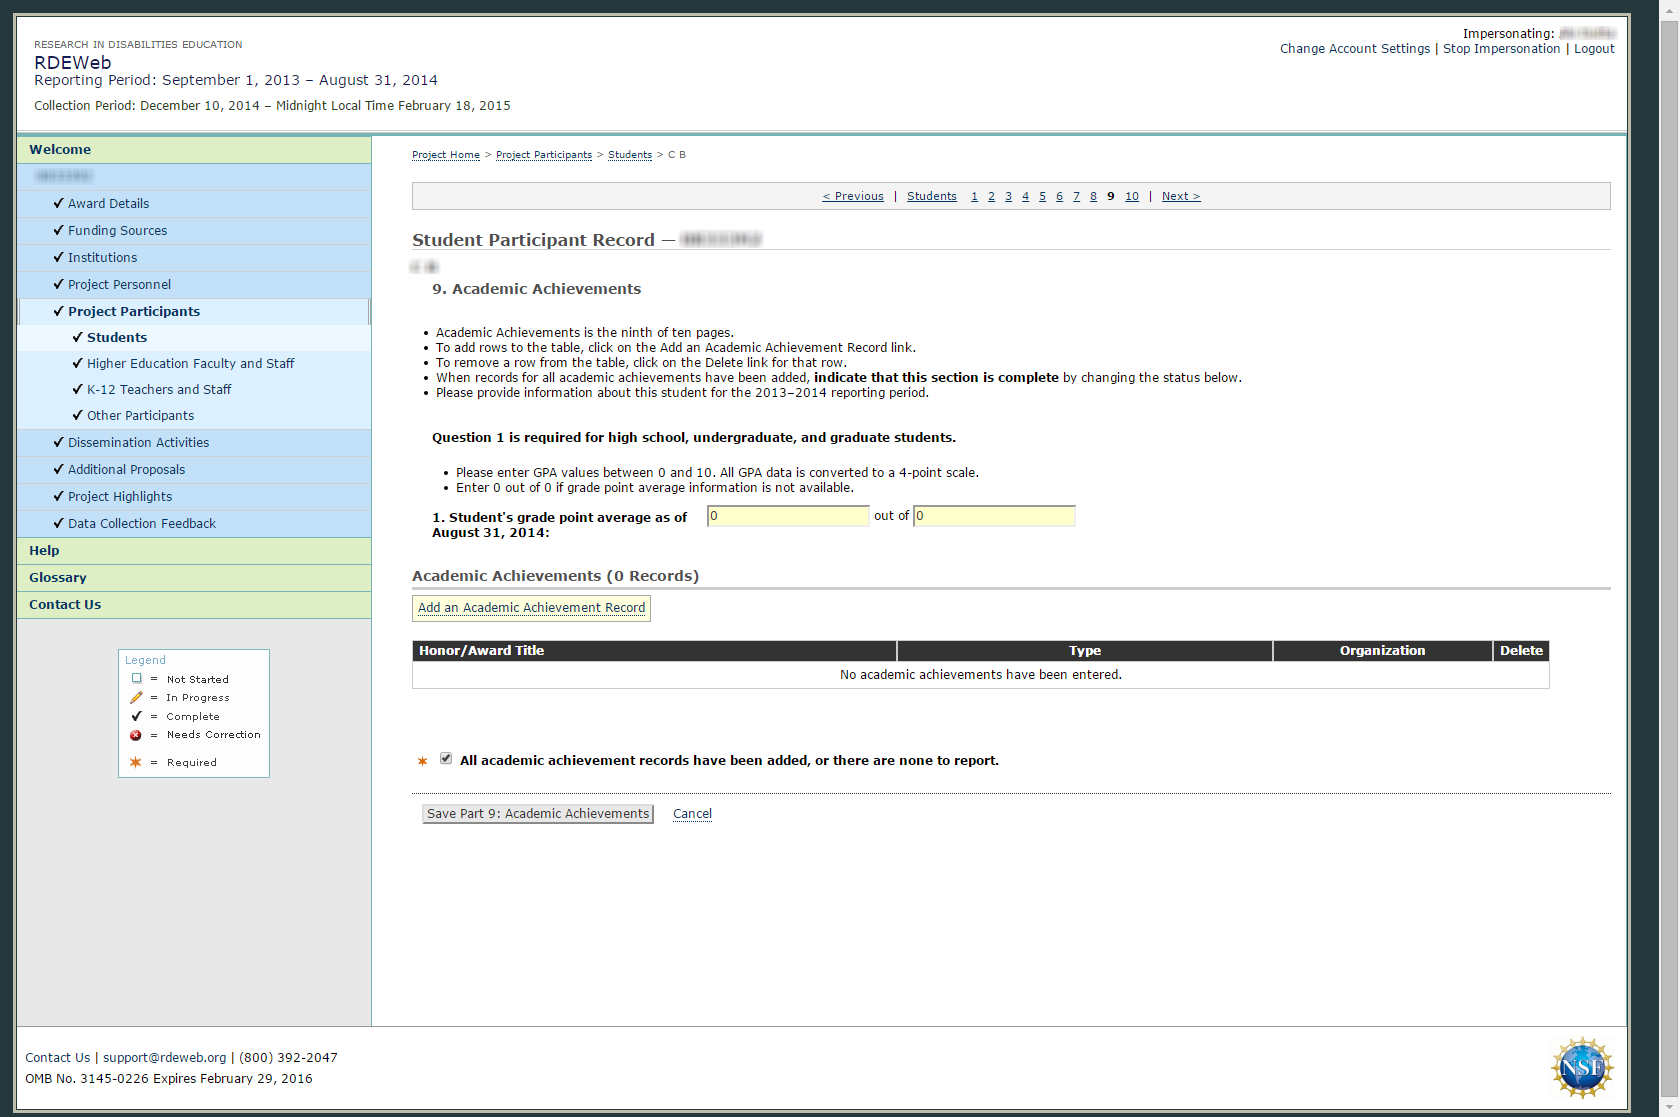
Task: Go to Institutions in the sidebar
Action: [x=102, y=257]
